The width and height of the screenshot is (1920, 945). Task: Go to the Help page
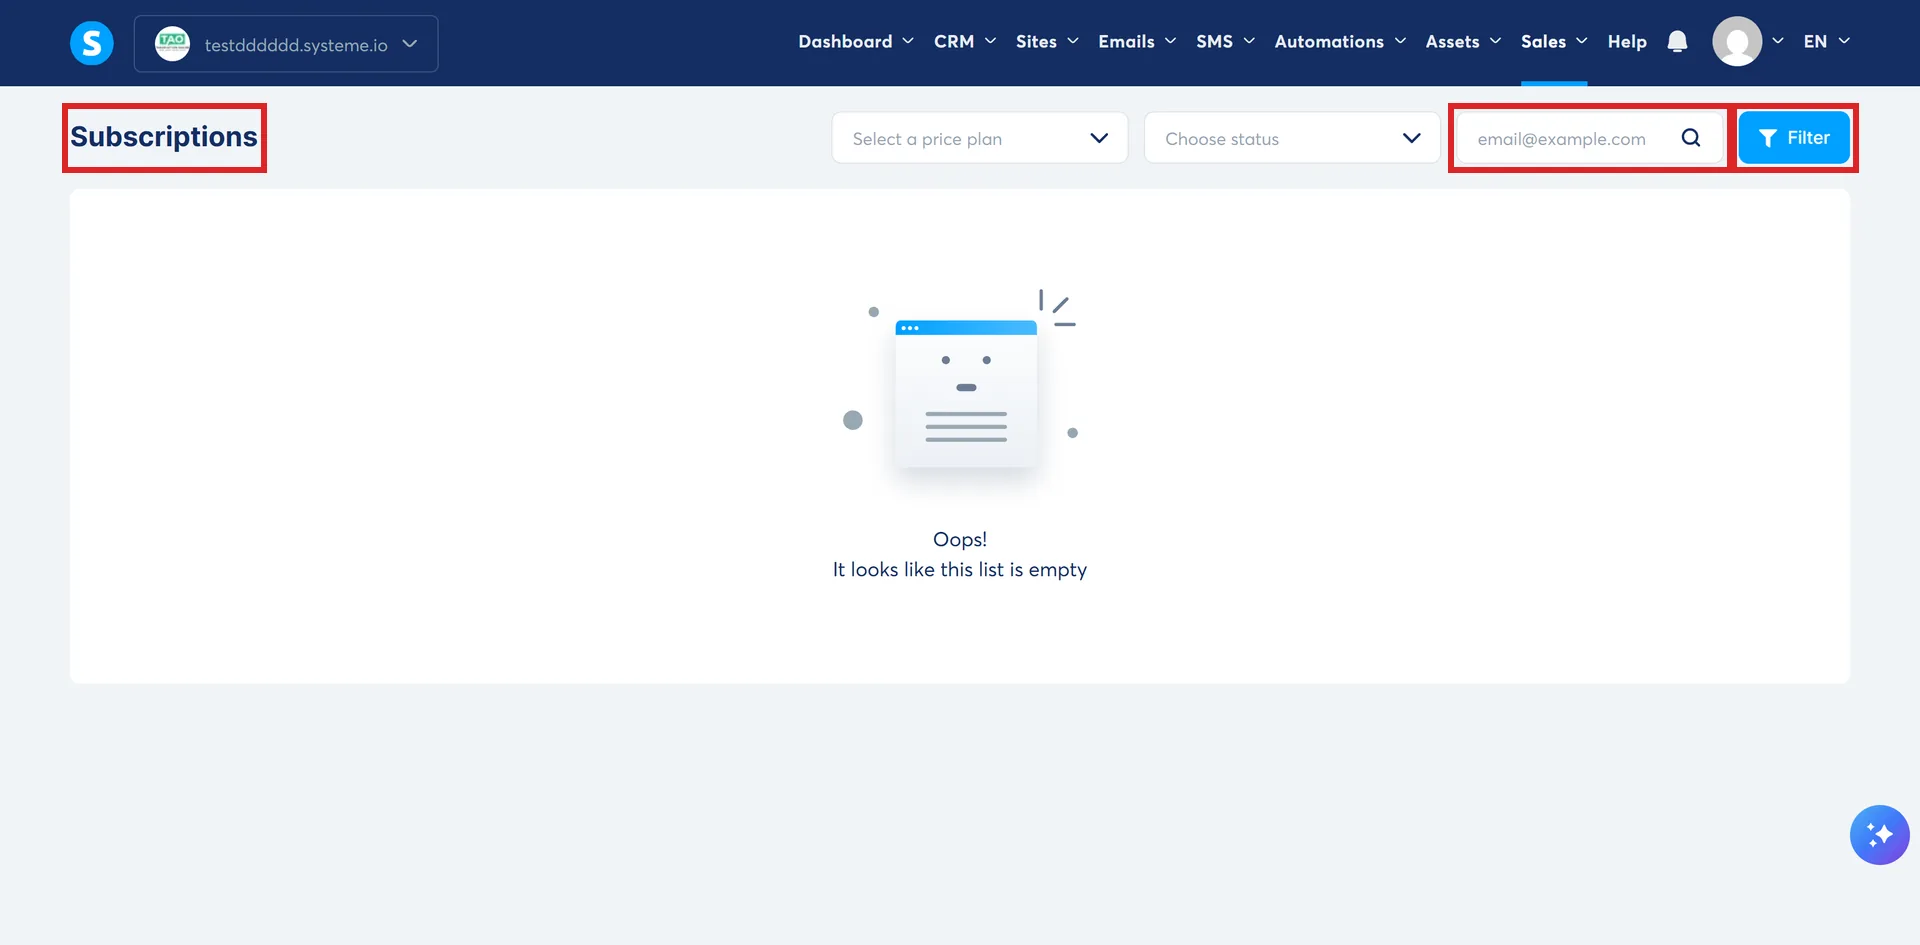(x=1627, y=41)
